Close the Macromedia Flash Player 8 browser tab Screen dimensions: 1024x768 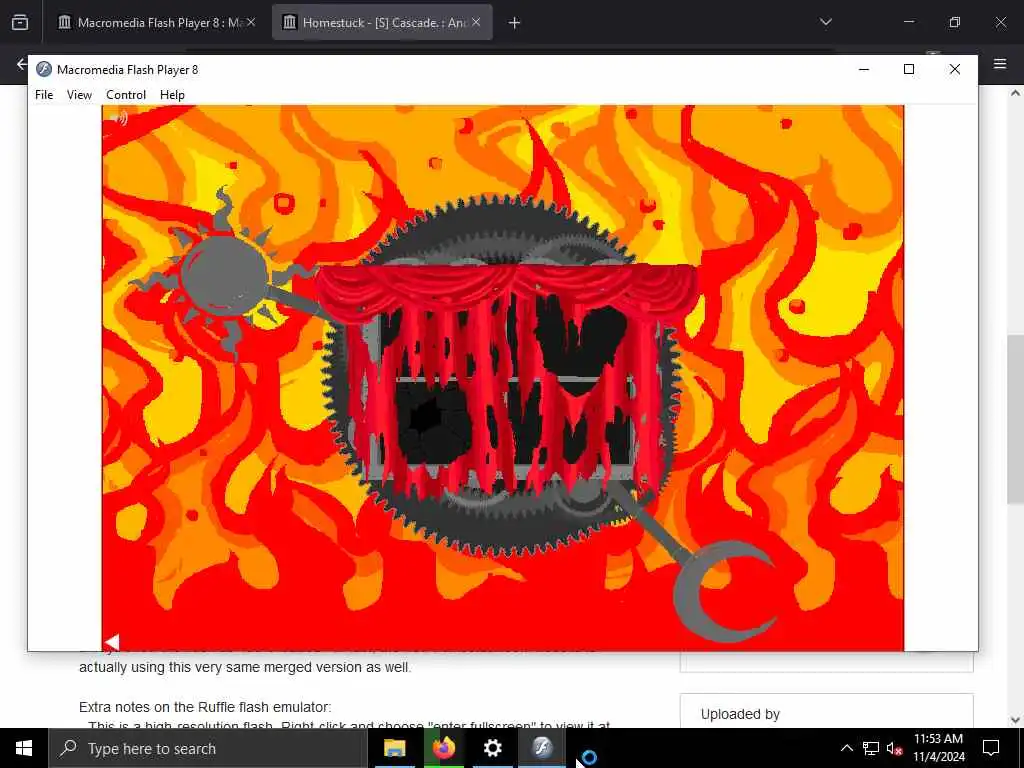coord(251,22)
